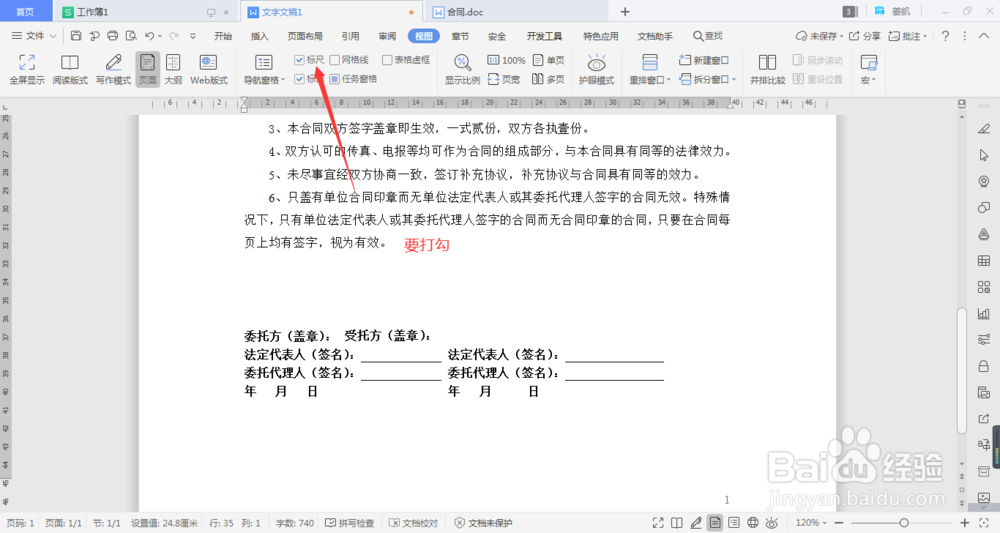Click 并排比较 side by side compare
Screen dimensions: 1000x533
click(x=767, y=69)
